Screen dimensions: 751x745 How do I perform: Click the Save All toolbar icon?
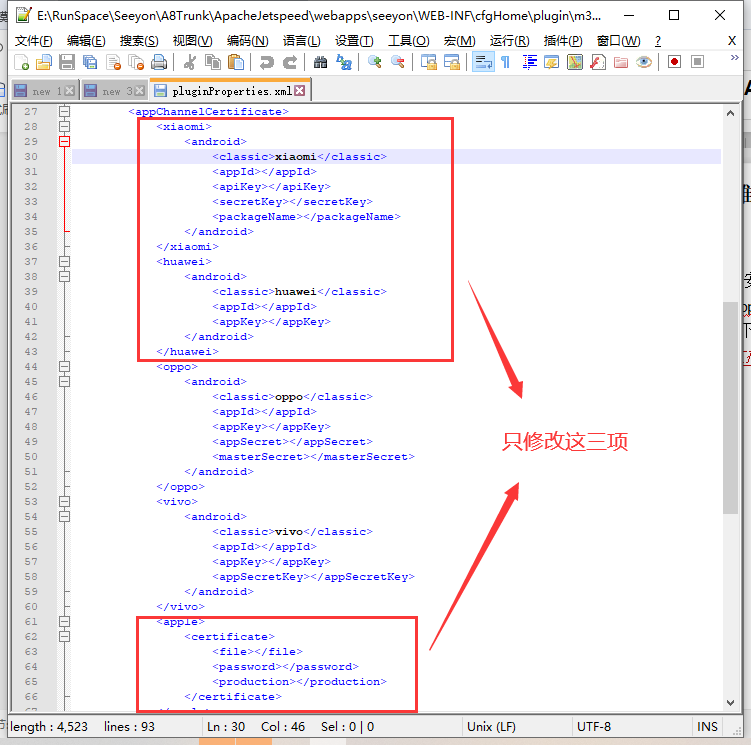(x=90, y=62)
